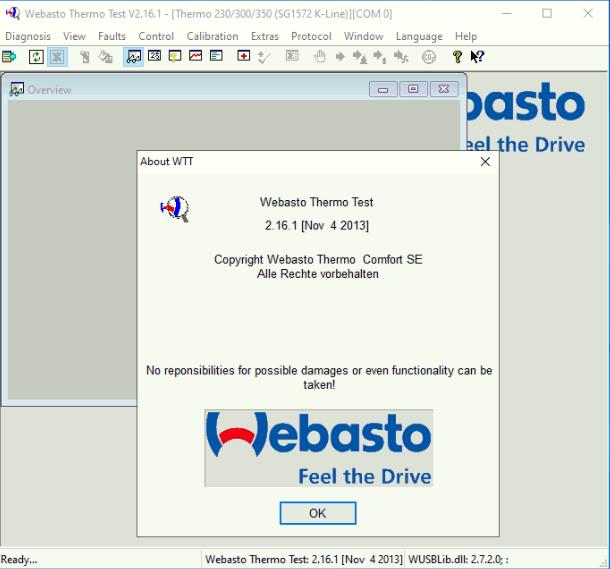Screen dimensions: 610x569
Task: Close the main Webasto Thermo Test window
Action: (x=588, y=14)
